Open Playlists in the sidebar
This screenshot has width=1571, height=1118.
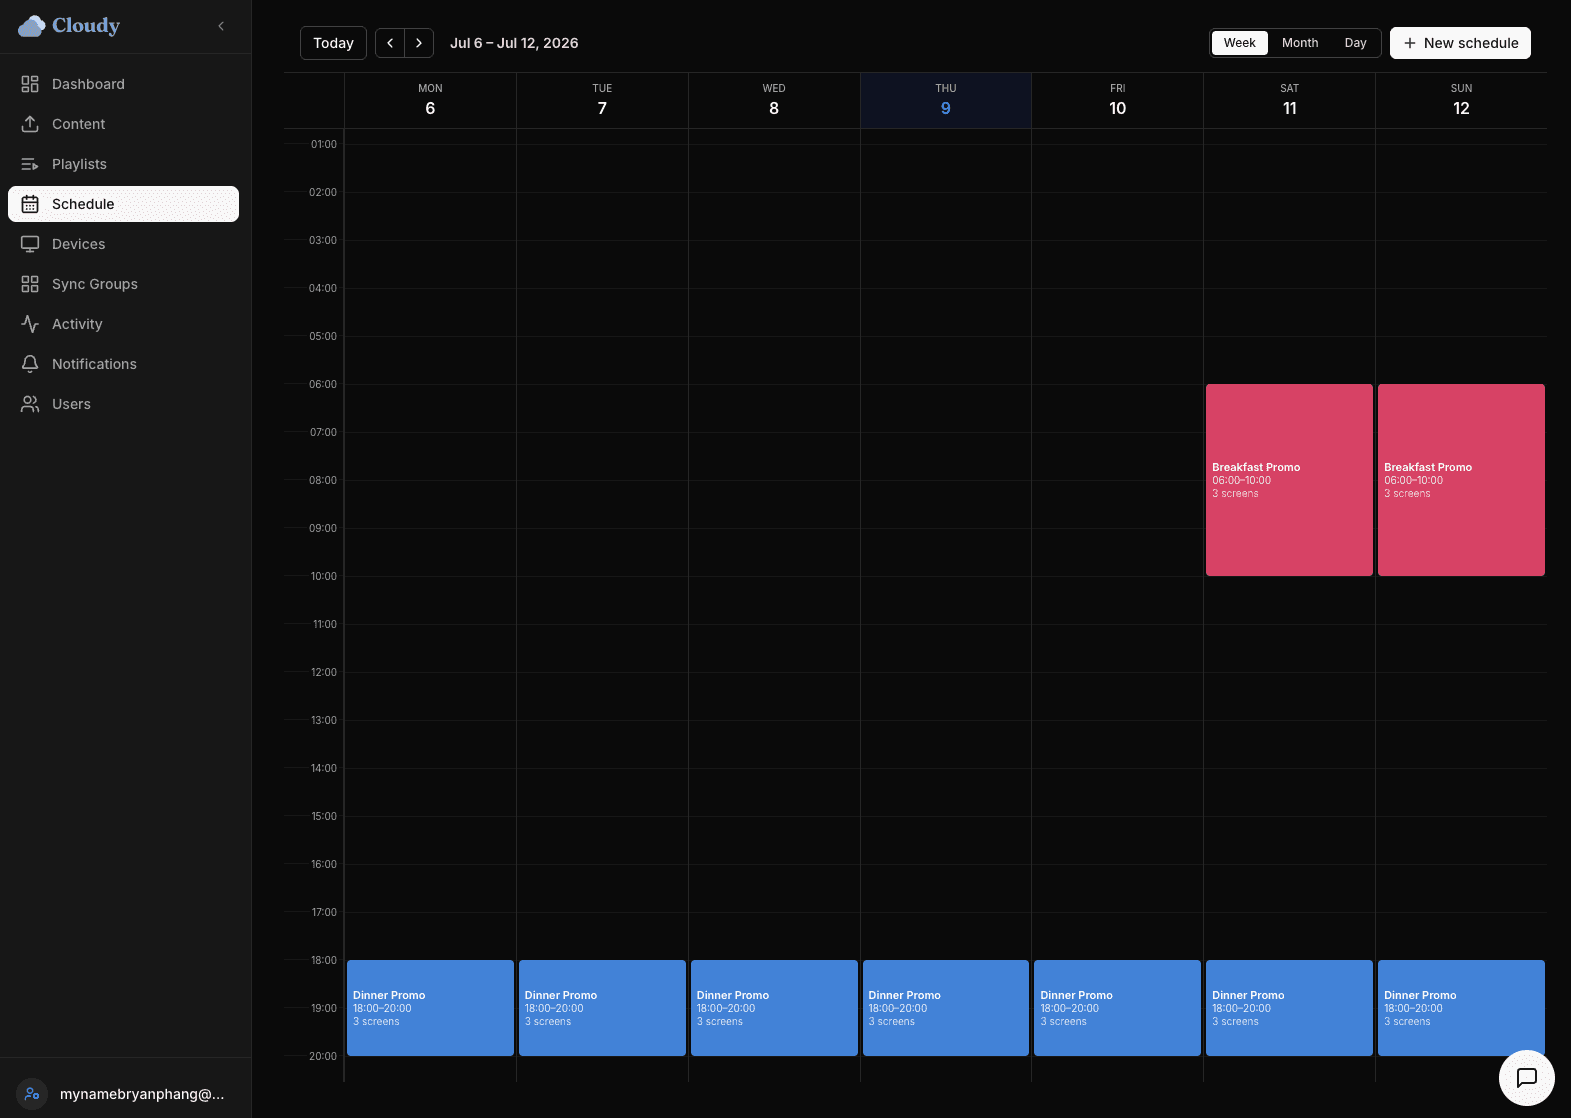tap(123, 164)
